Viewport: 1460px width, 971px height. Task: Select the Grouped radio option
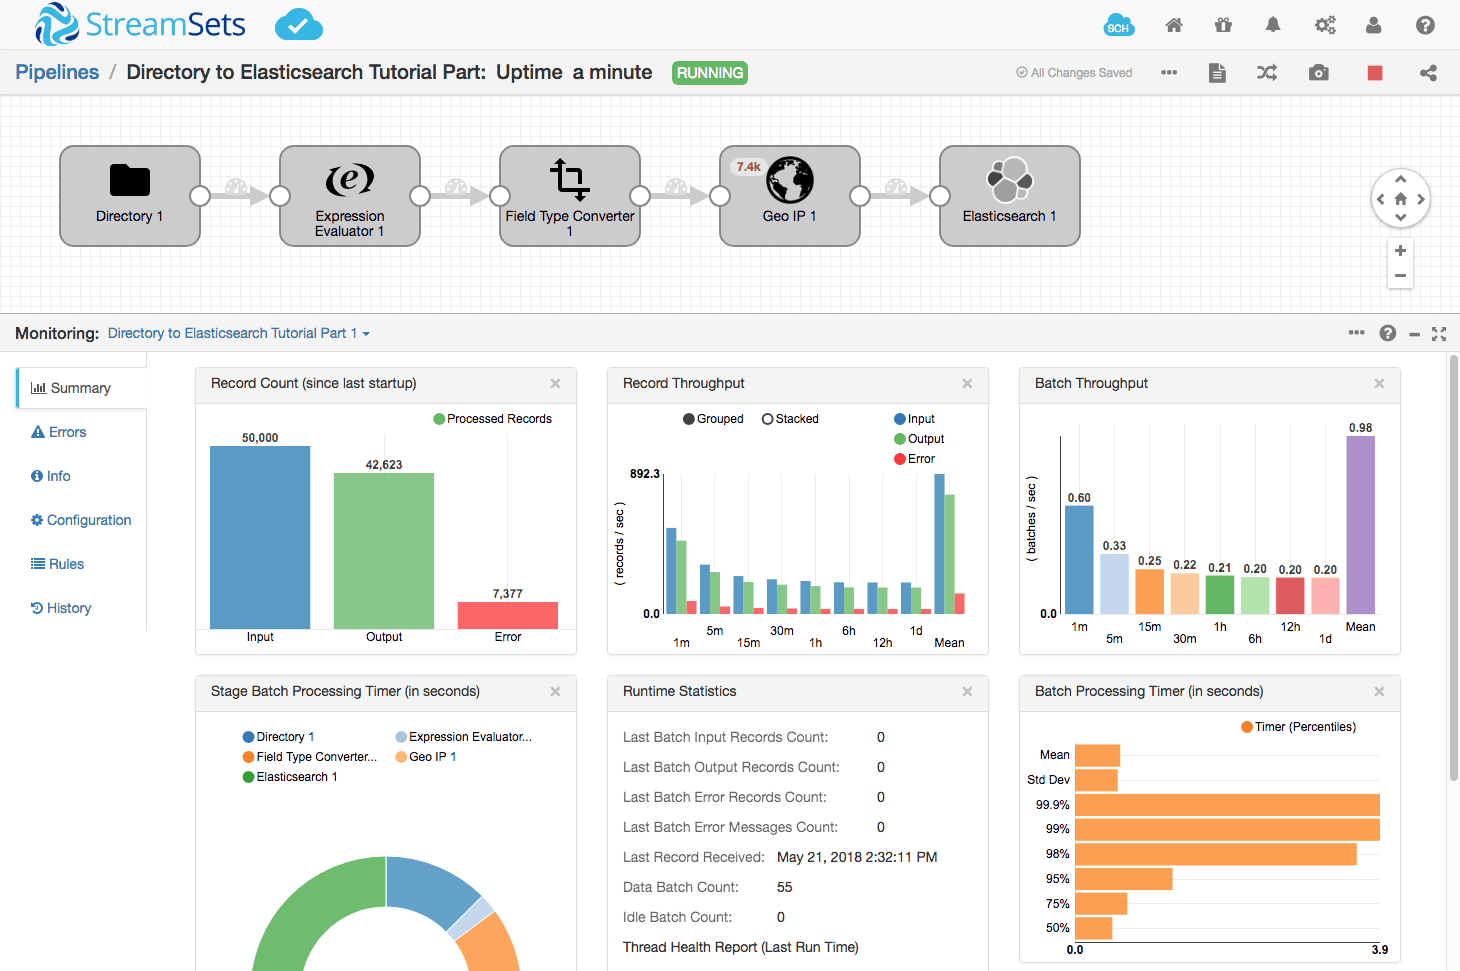click(x=689, y=419)
